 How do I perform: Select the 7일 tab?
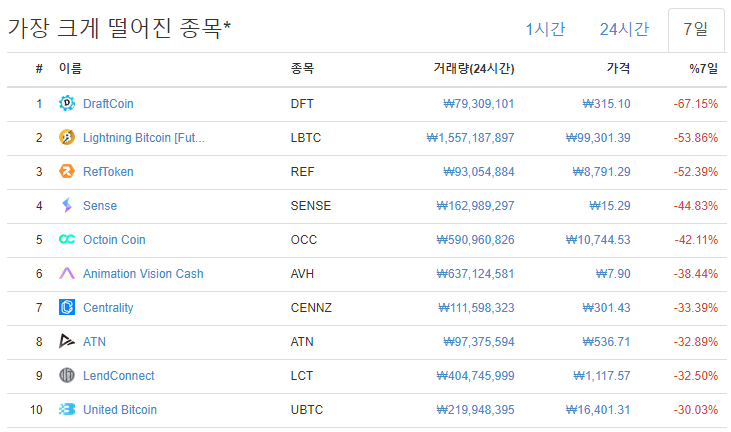(696, 29)
